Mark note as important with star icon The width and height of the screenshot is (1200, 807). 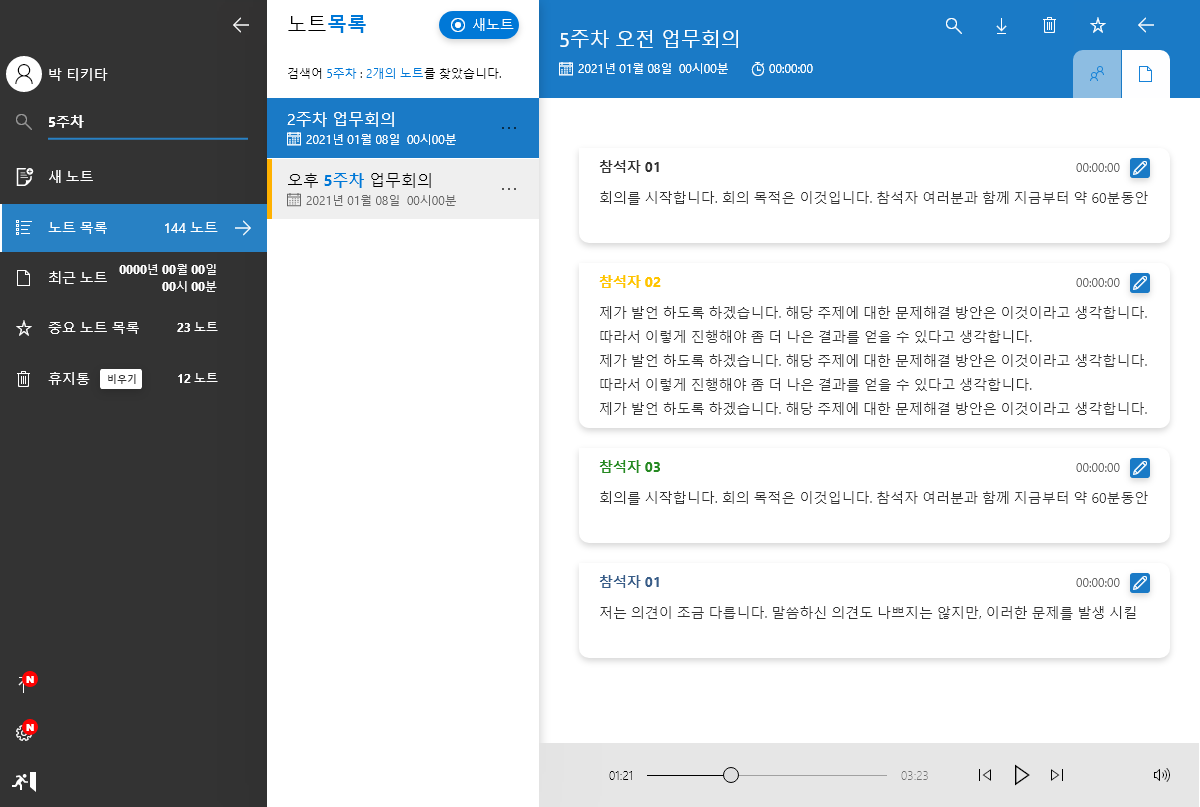1097,26
